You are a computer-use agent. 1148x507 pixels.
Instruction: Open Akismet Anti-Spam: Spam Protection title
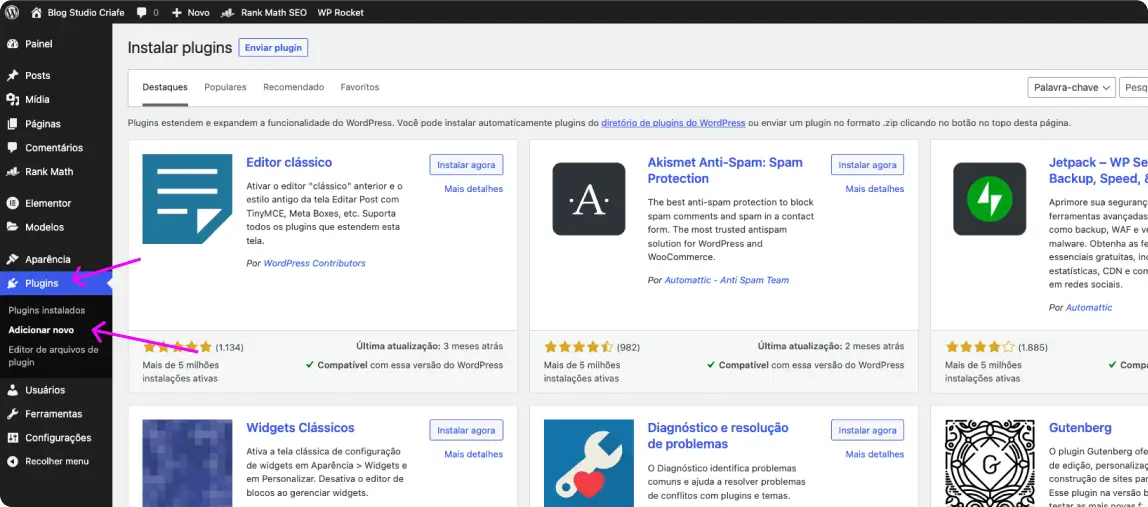tap(725, 171)
